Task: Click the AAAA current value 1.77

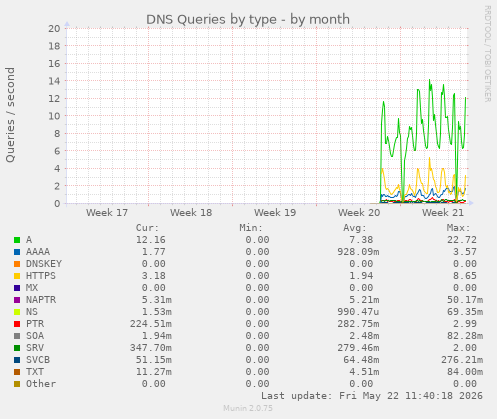Action: (x=154, y=252)
